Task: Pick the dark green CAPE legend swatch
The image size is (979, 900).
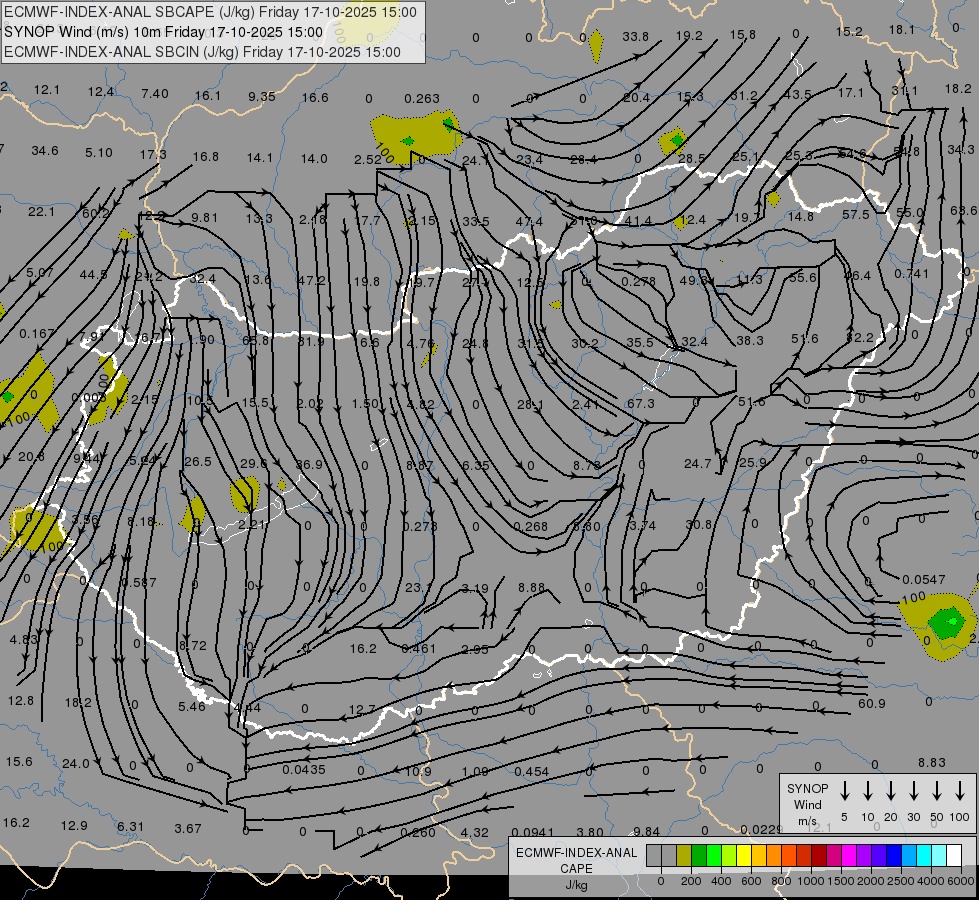Action: point(699,856)
